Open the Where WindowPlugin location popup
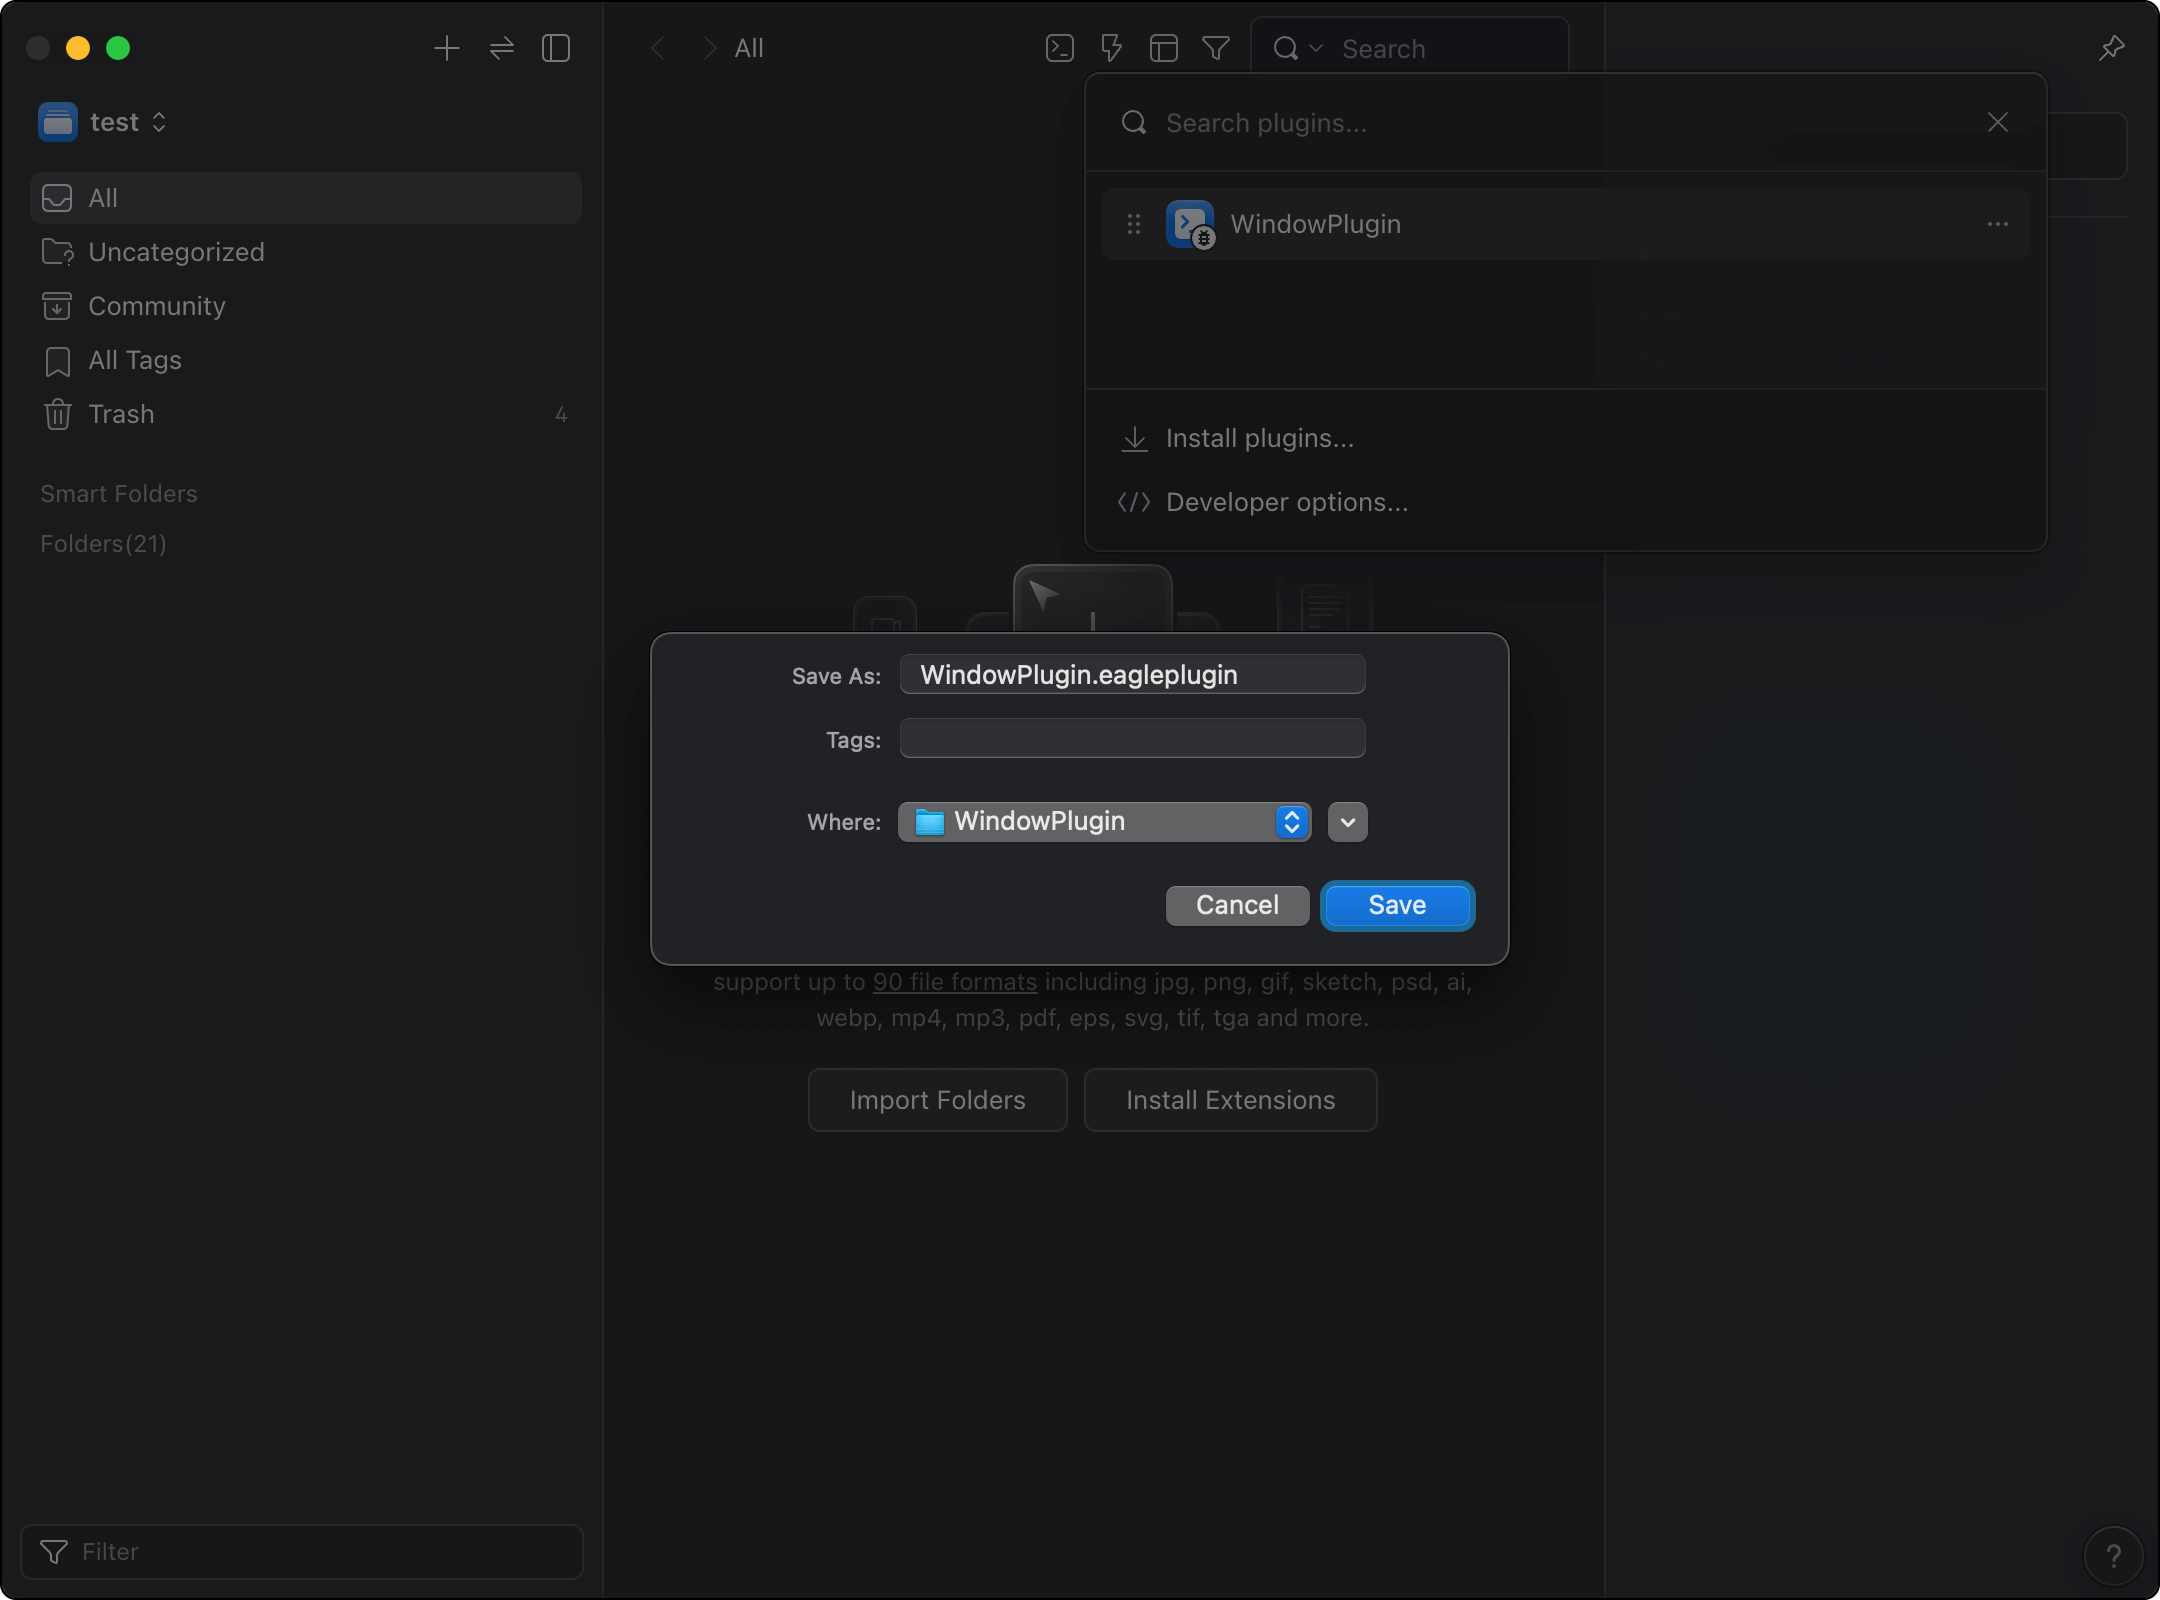Viewport: 2160px width, 1600px height. (1104, 822)
